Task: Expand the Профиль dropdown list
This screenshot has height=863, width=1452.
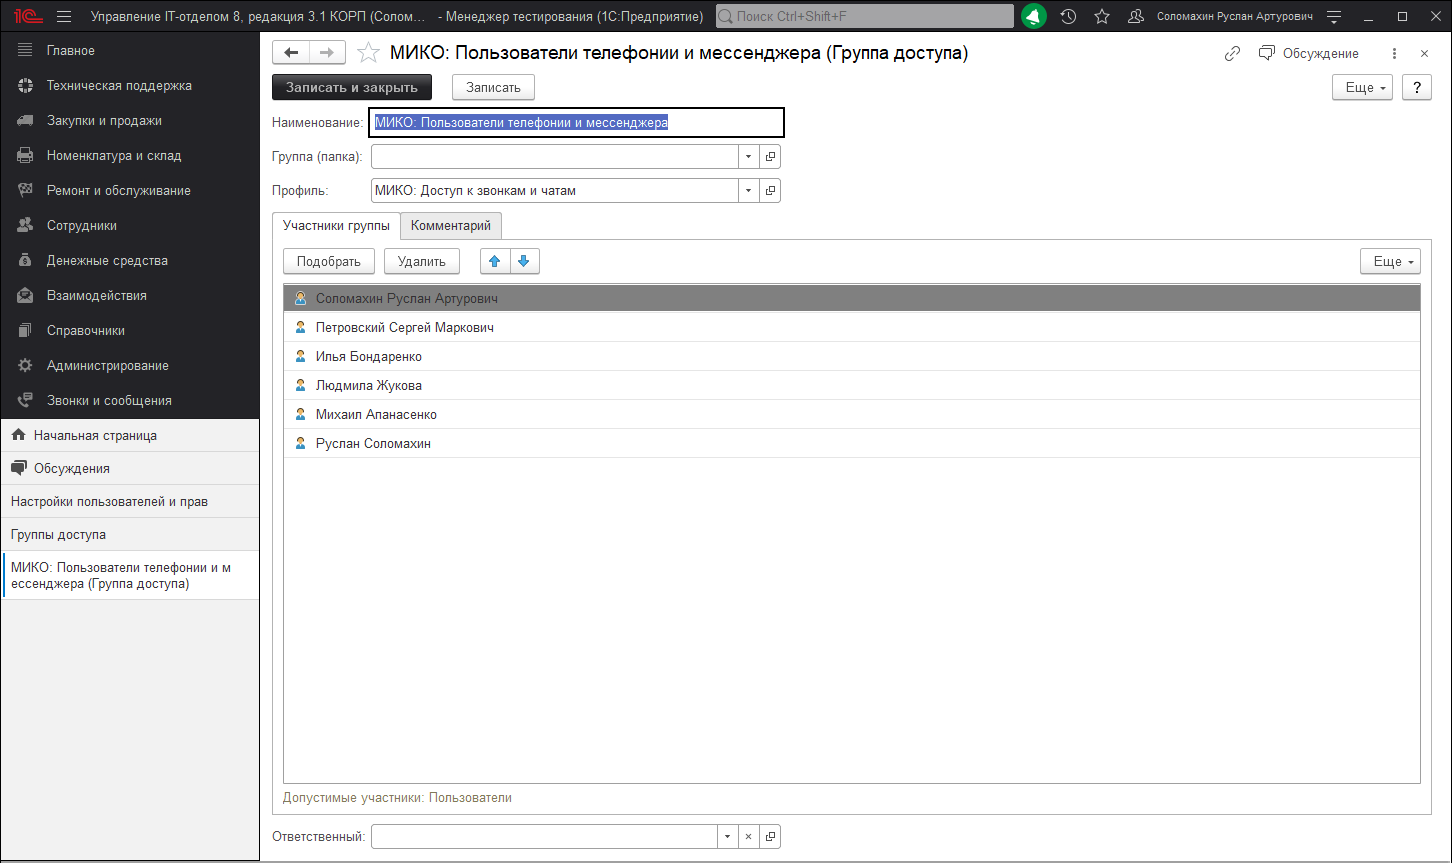Action: (749, 190)
